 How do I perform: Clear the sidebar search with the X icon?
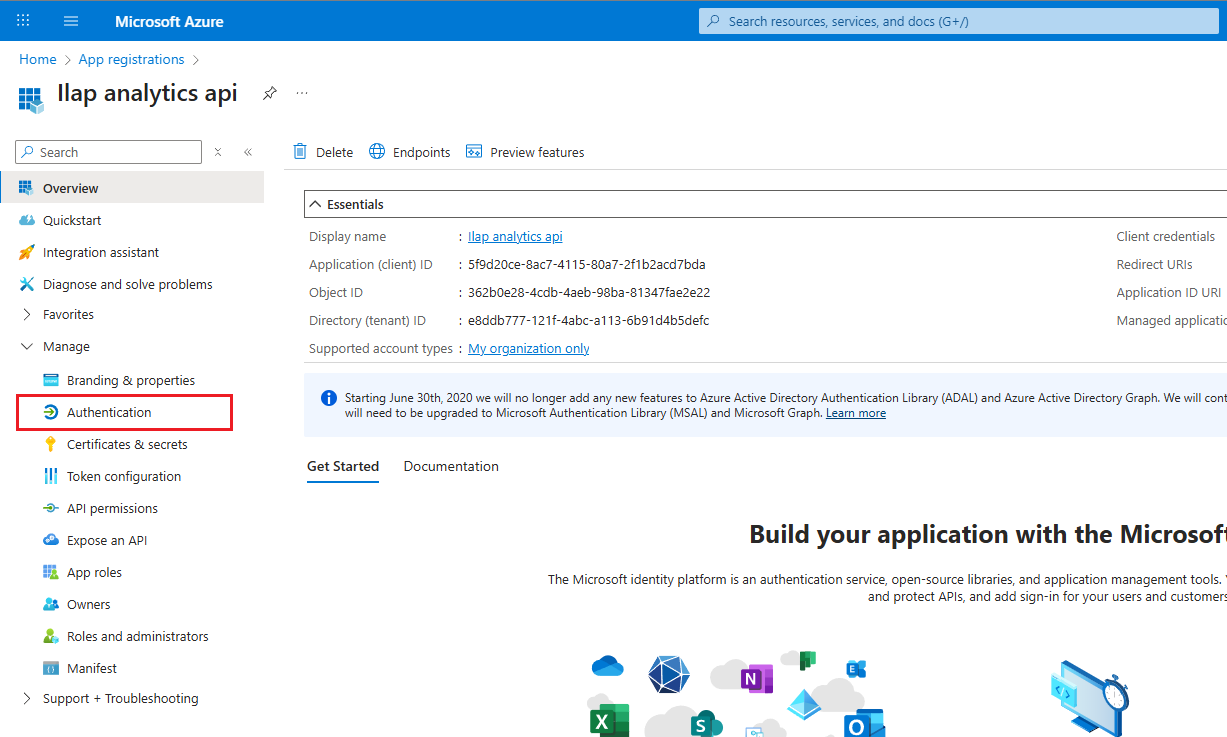pos(218,152)
